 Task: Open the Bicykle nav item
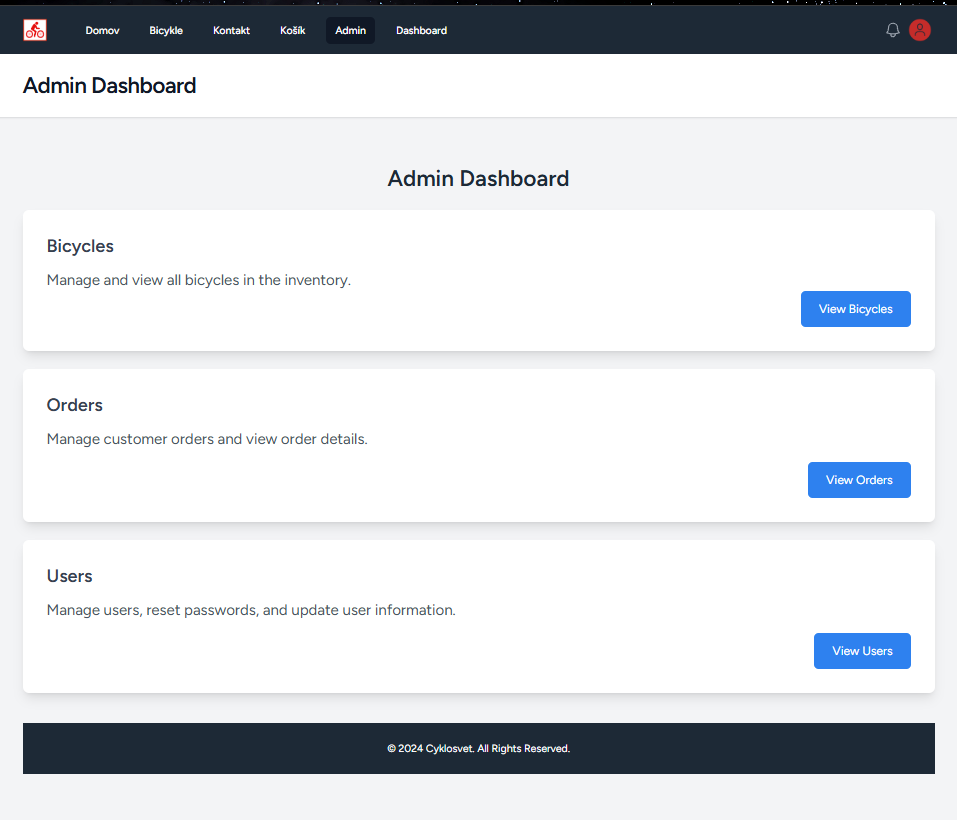point(166,31)
